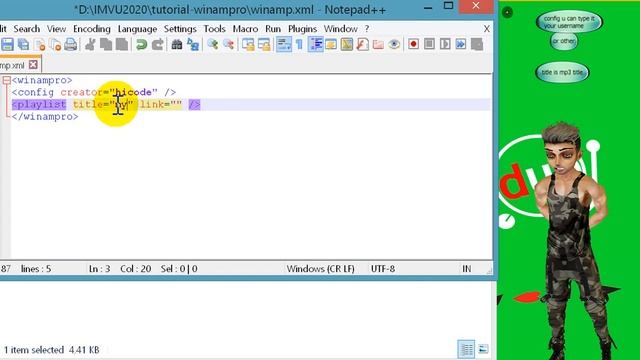Viewport: 640px width, 360px height.
Task: Switch Explorer to large icons view
Action: click(483, 349)
